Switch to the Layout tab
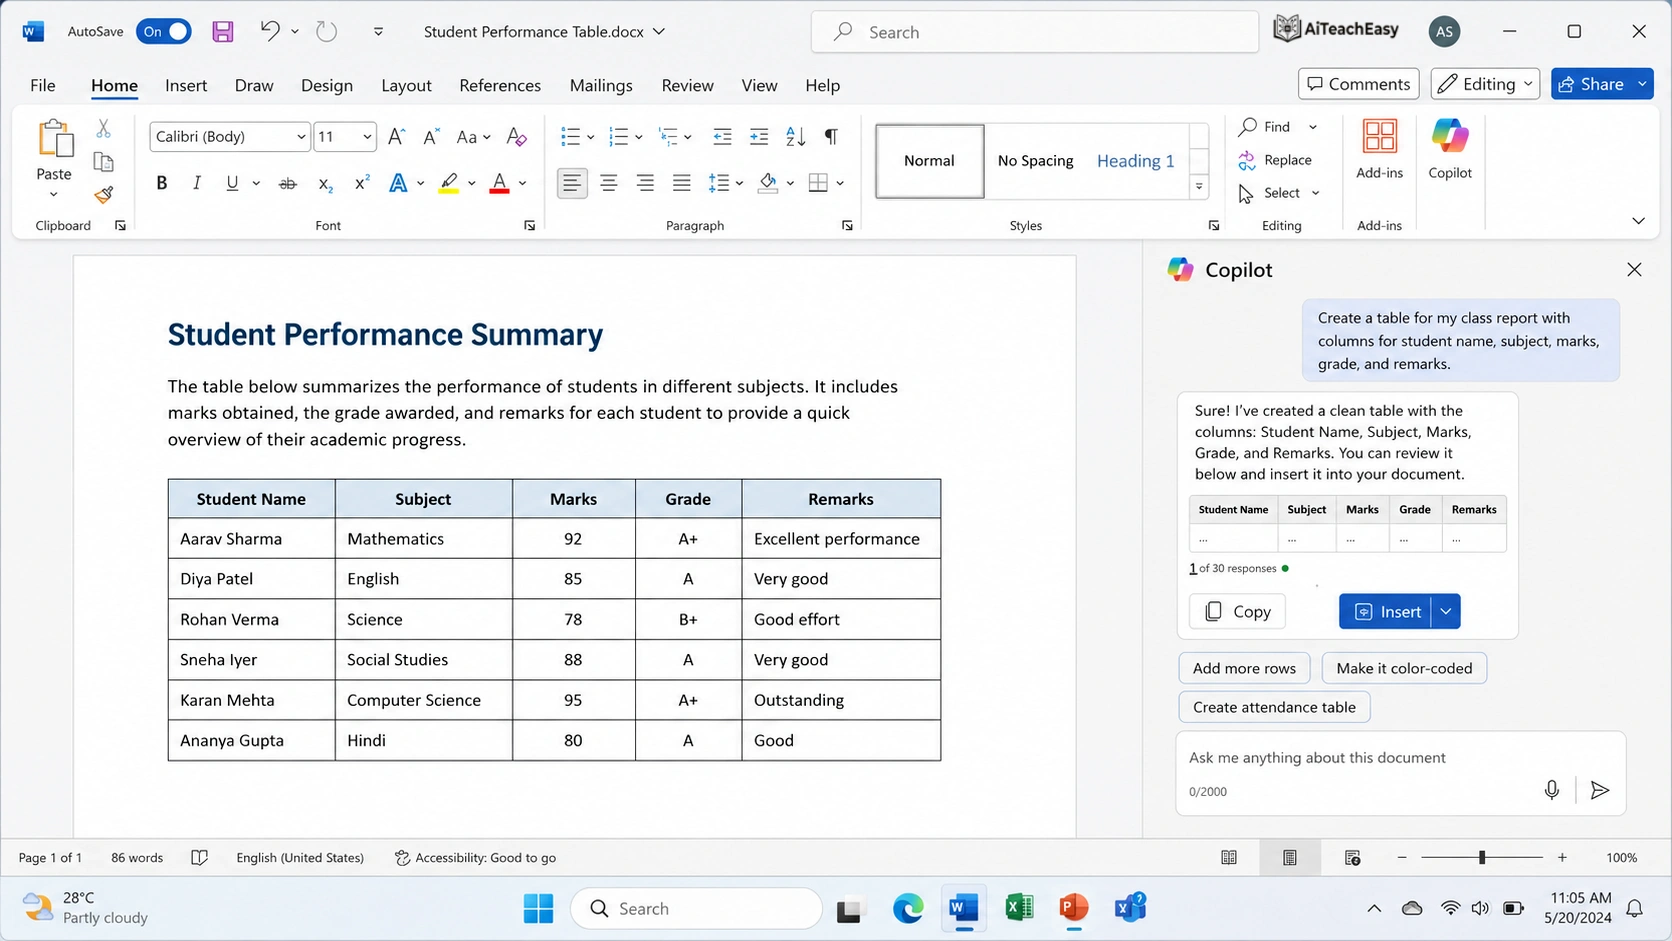 [x=406, y=85]
